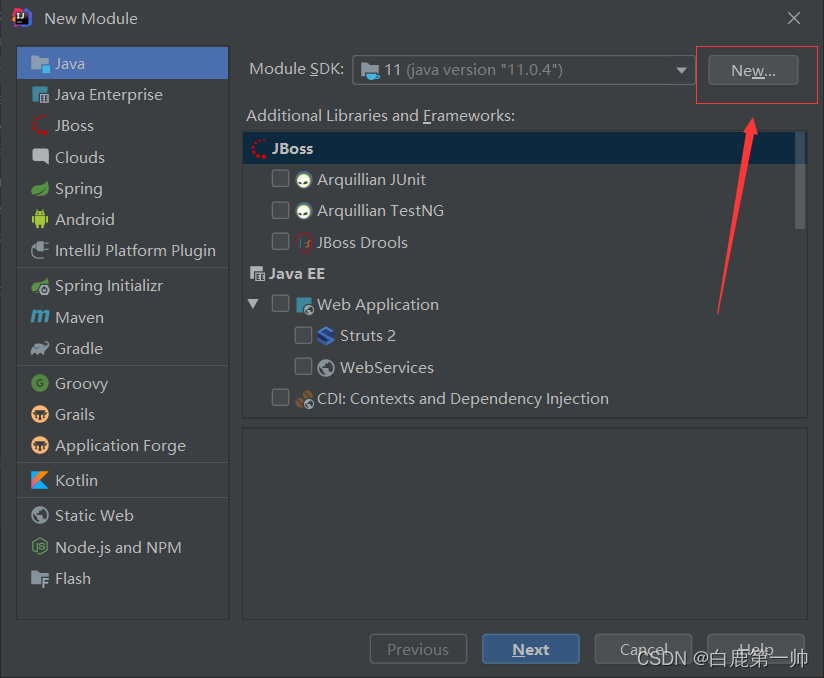Collapse the Web Application tree node
Viewport: 824px width, 678px height.
point(253,304)
